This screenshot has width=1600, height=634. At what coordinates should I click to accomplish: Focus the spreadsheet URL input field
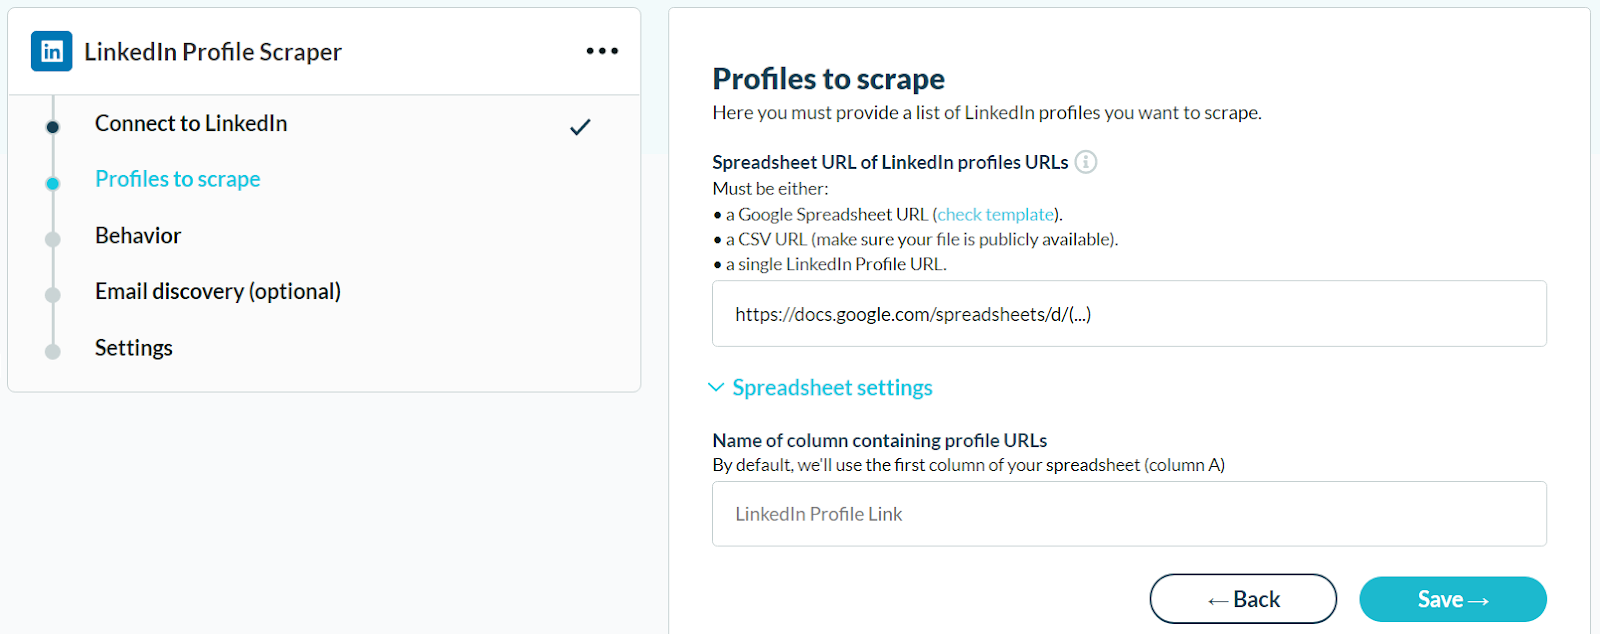tap(1129, 314)
